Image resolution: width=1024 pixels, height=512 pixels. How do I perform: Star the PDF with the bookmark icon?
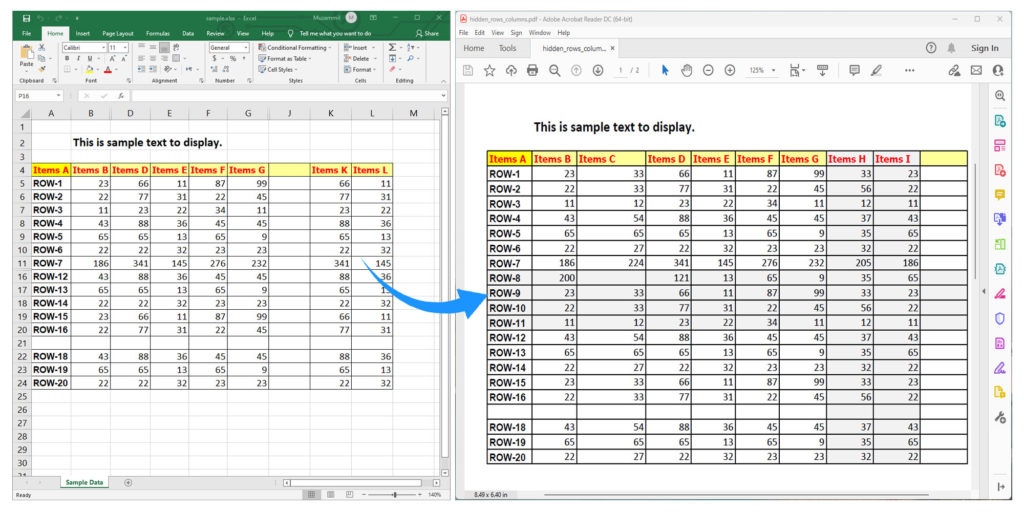coord(490,70)
